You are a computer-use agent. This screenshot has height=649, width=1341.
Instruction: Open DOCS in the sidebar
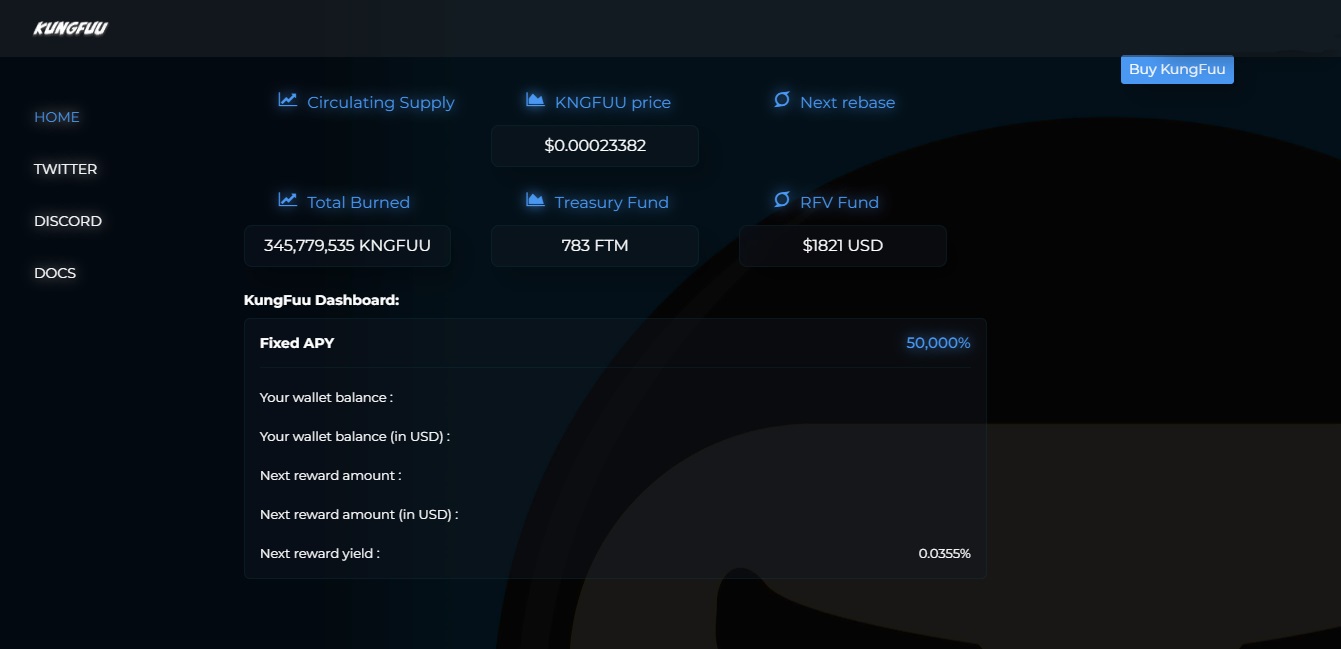point(55,273)
